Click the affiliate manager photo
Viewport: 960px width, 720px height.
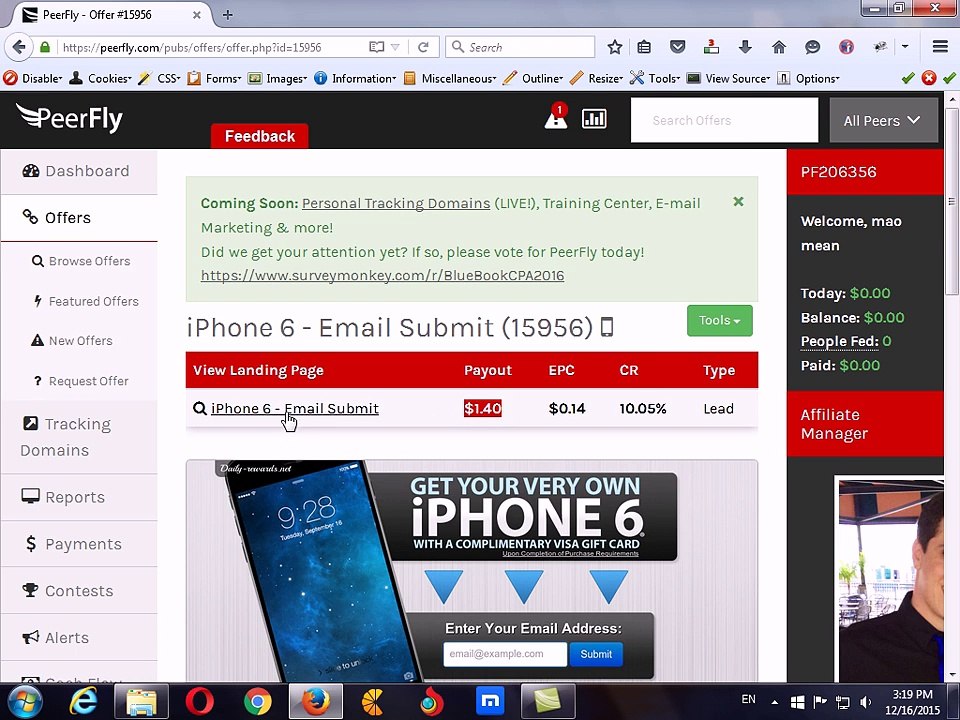(890, 580)
